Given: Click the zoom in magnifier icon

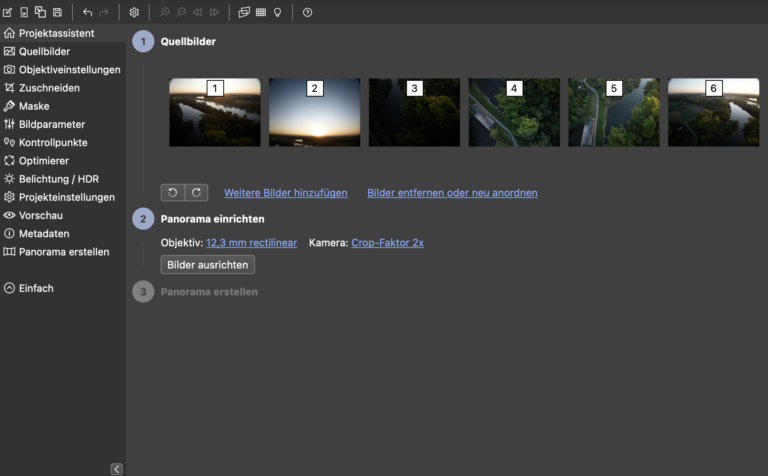Looking at the screenshot, I should [x=165, y=12].
